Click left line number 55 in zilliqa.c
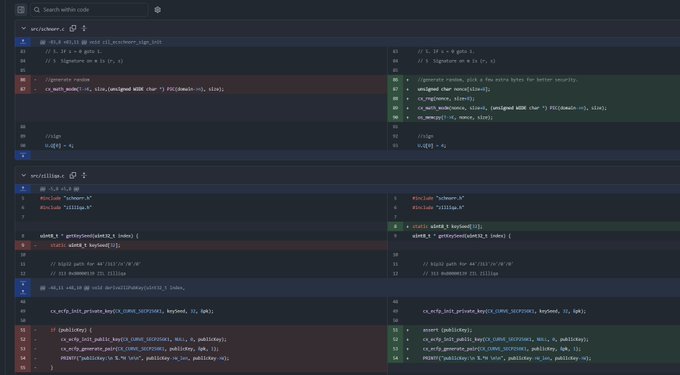Screen dimensions: 680x375 pyautogui.click(x=23, y=368)
